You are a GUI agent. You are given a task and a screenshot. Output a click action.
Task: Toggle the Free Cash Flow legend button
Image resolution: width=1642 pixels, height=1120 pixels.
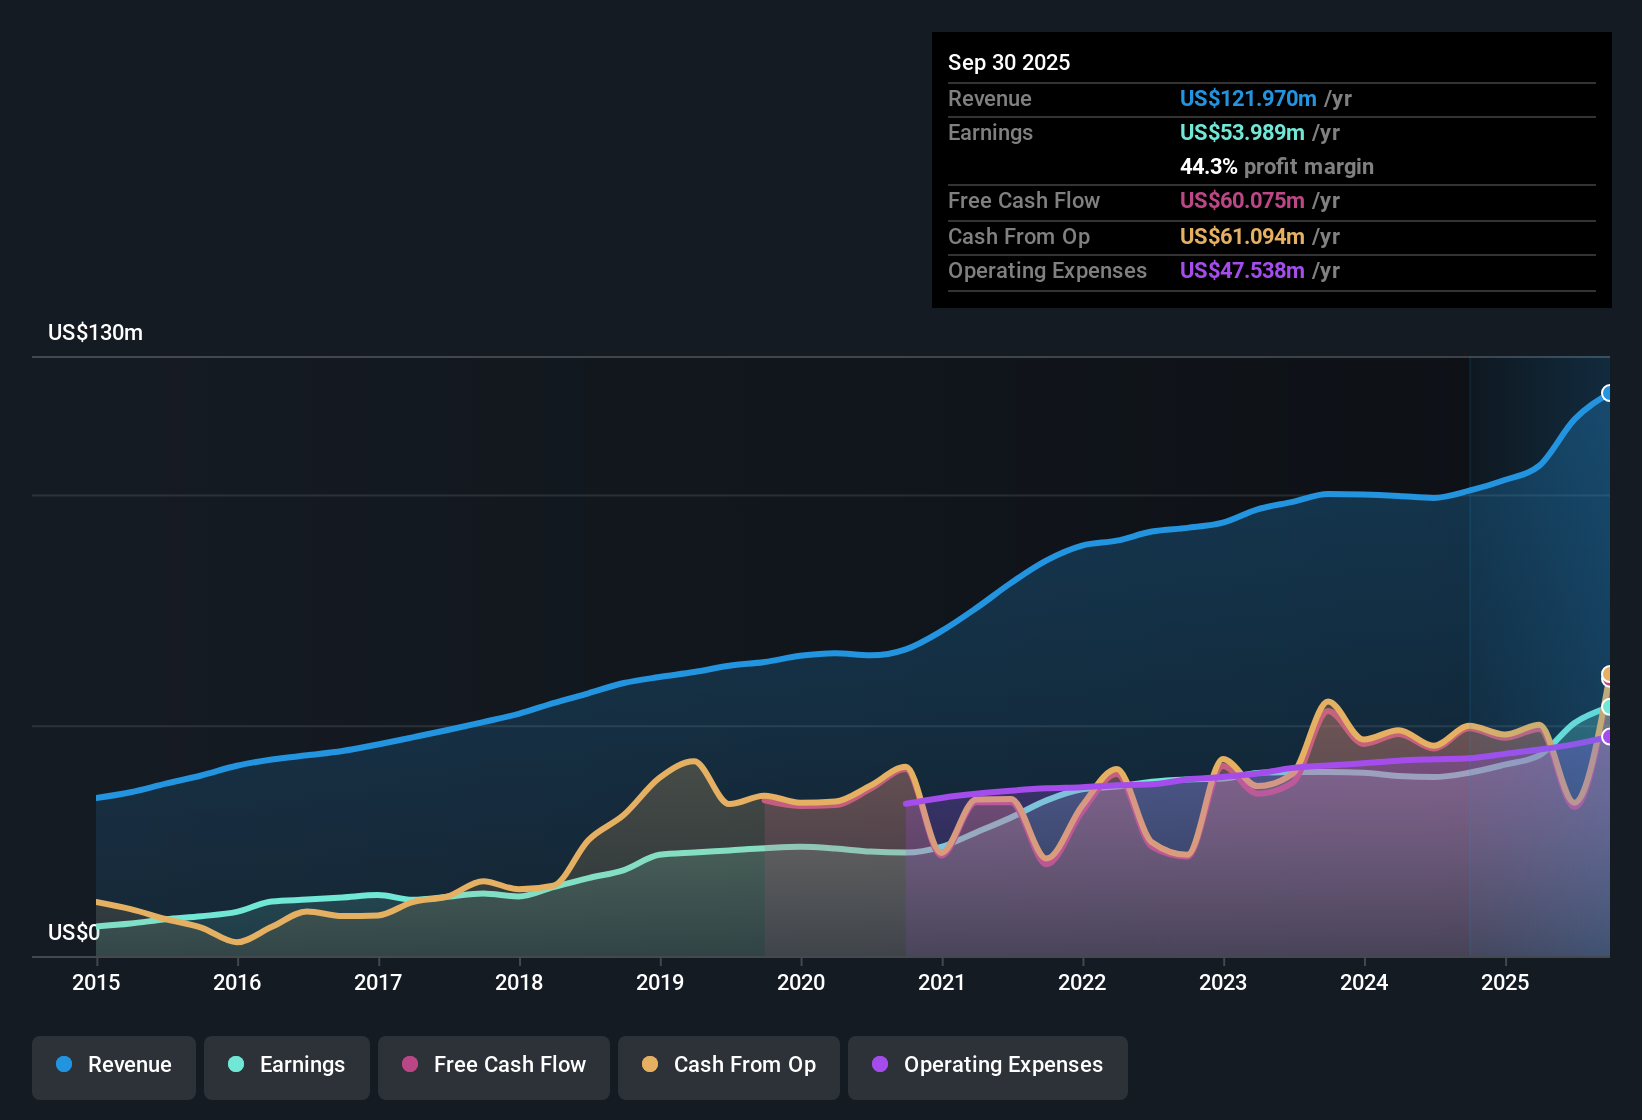(x=494, y=1067)
